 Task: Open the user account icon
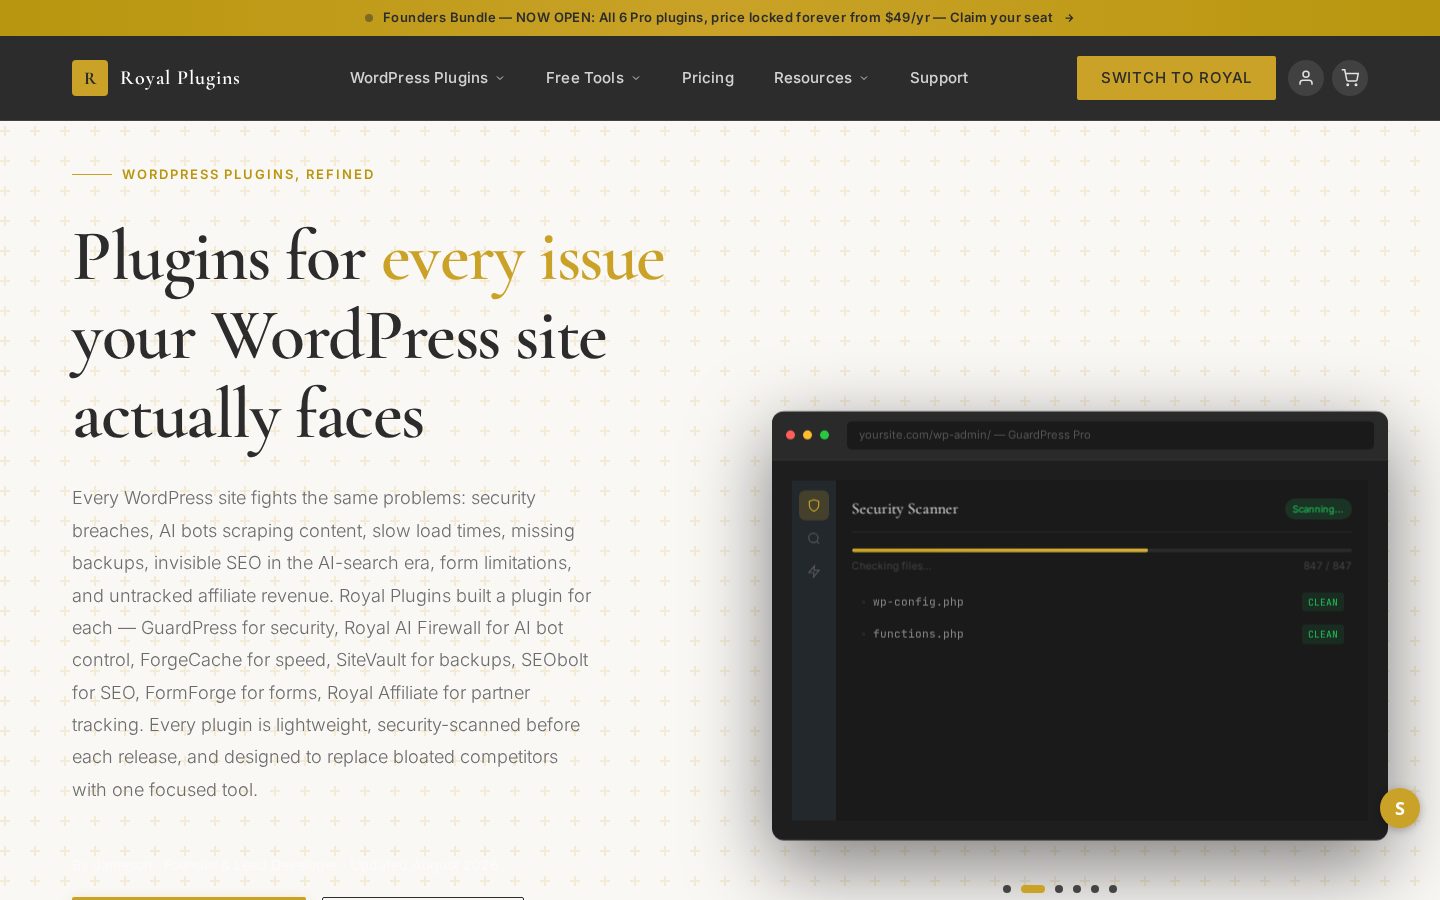(1305, 78)
